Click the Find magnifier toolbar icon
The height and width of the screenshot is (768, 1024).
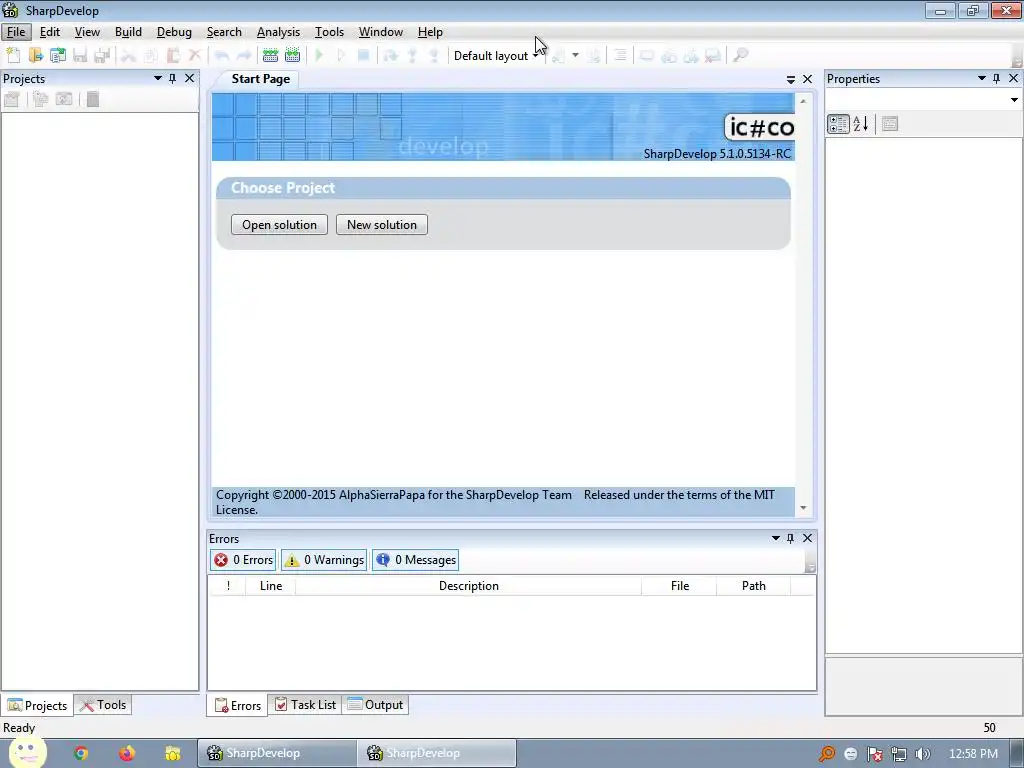coord(740,56)
